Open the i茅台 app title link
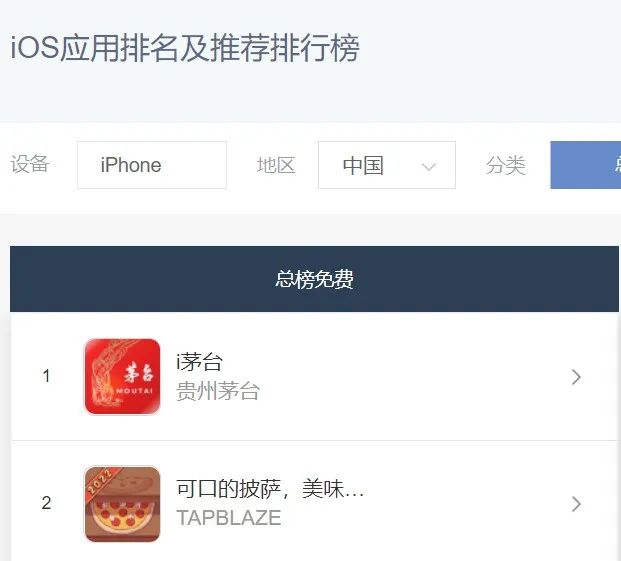The height and width of the screenshot is (561, 621). pos(199,361)
